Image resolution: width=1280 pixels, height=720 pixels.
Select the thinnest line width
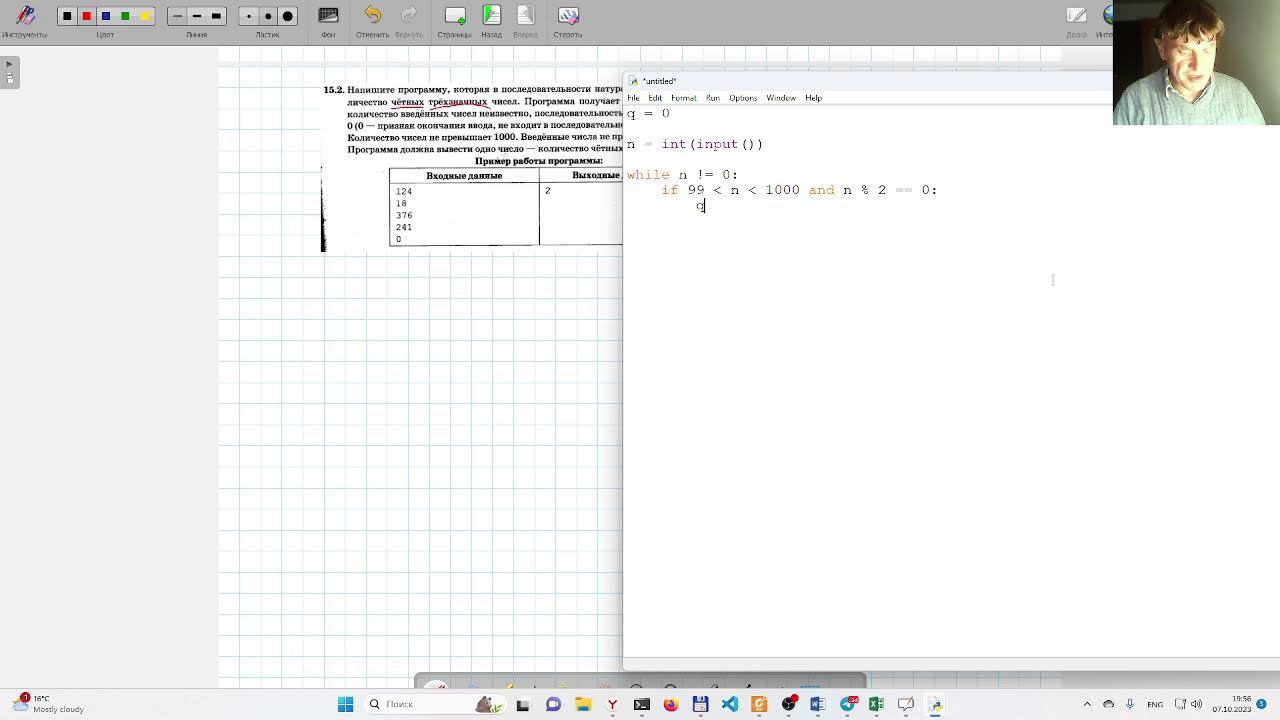[x=177, y=16]
